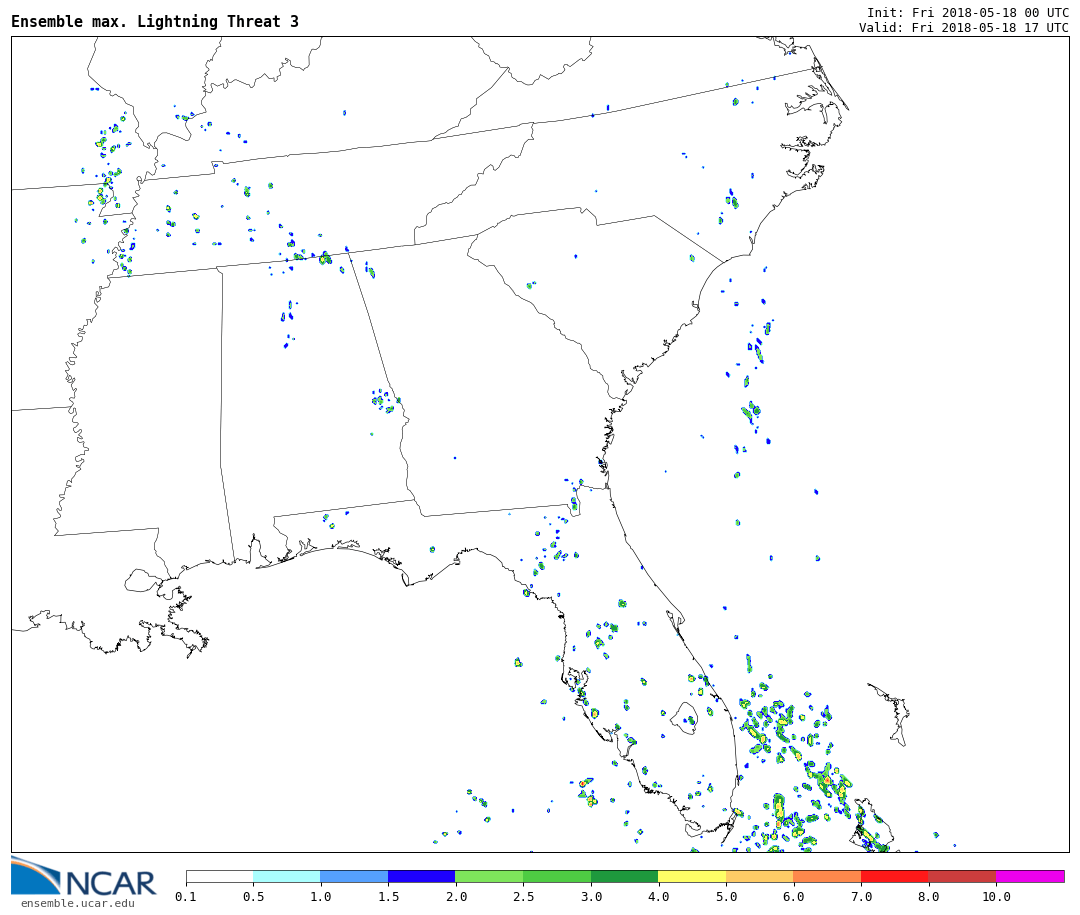The width and height of the screenshot is (1080, 915).
Task: Click the NCAR logo
Action: coord(83,877)
